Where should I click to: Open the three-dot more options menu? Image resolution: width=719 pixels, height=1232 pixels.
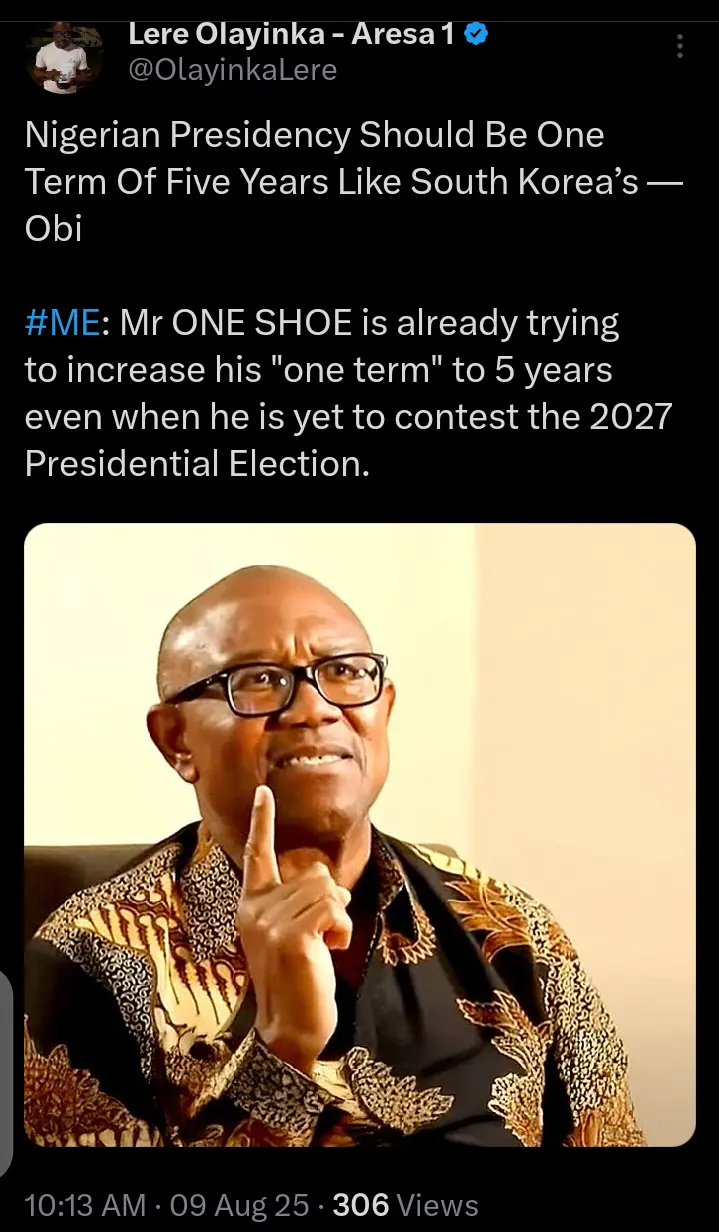681,46
